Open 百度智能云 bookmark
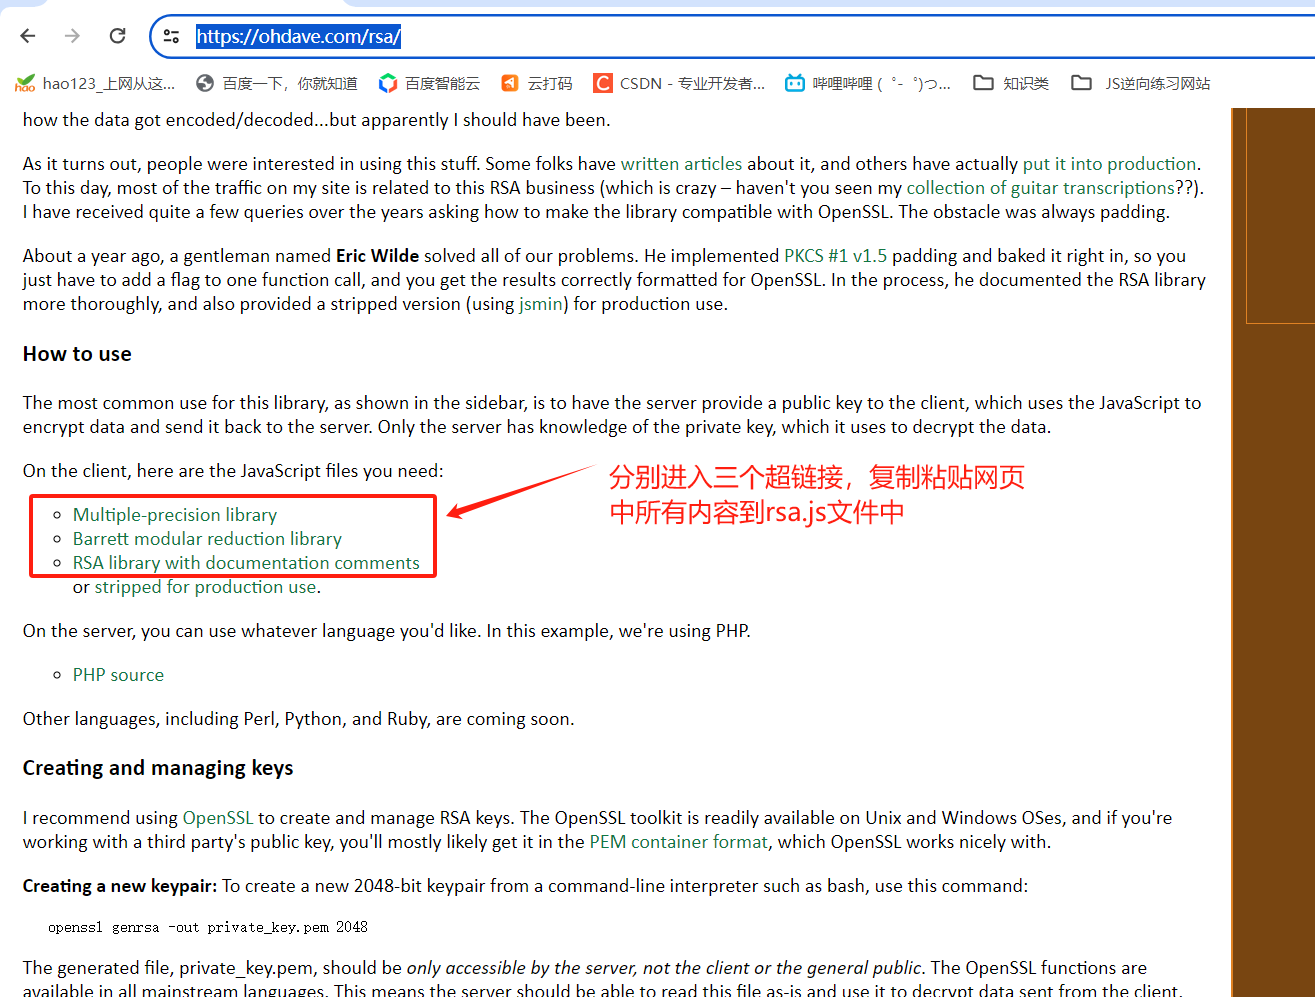This screenshot has height=997, width=1315. click(429, 83)
